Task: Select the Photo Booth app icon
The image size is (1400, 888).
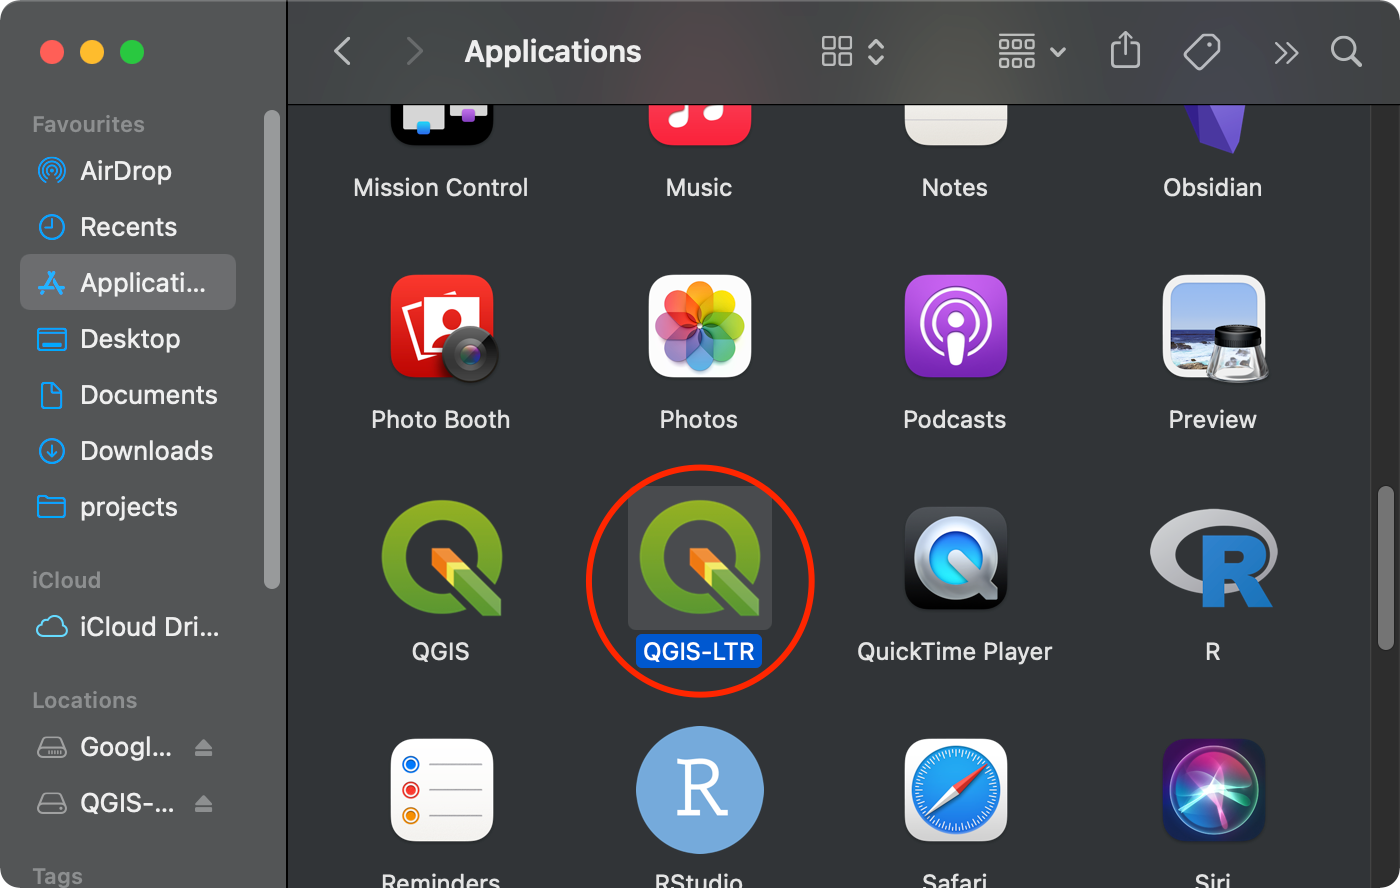Action: tap(443, 328)
